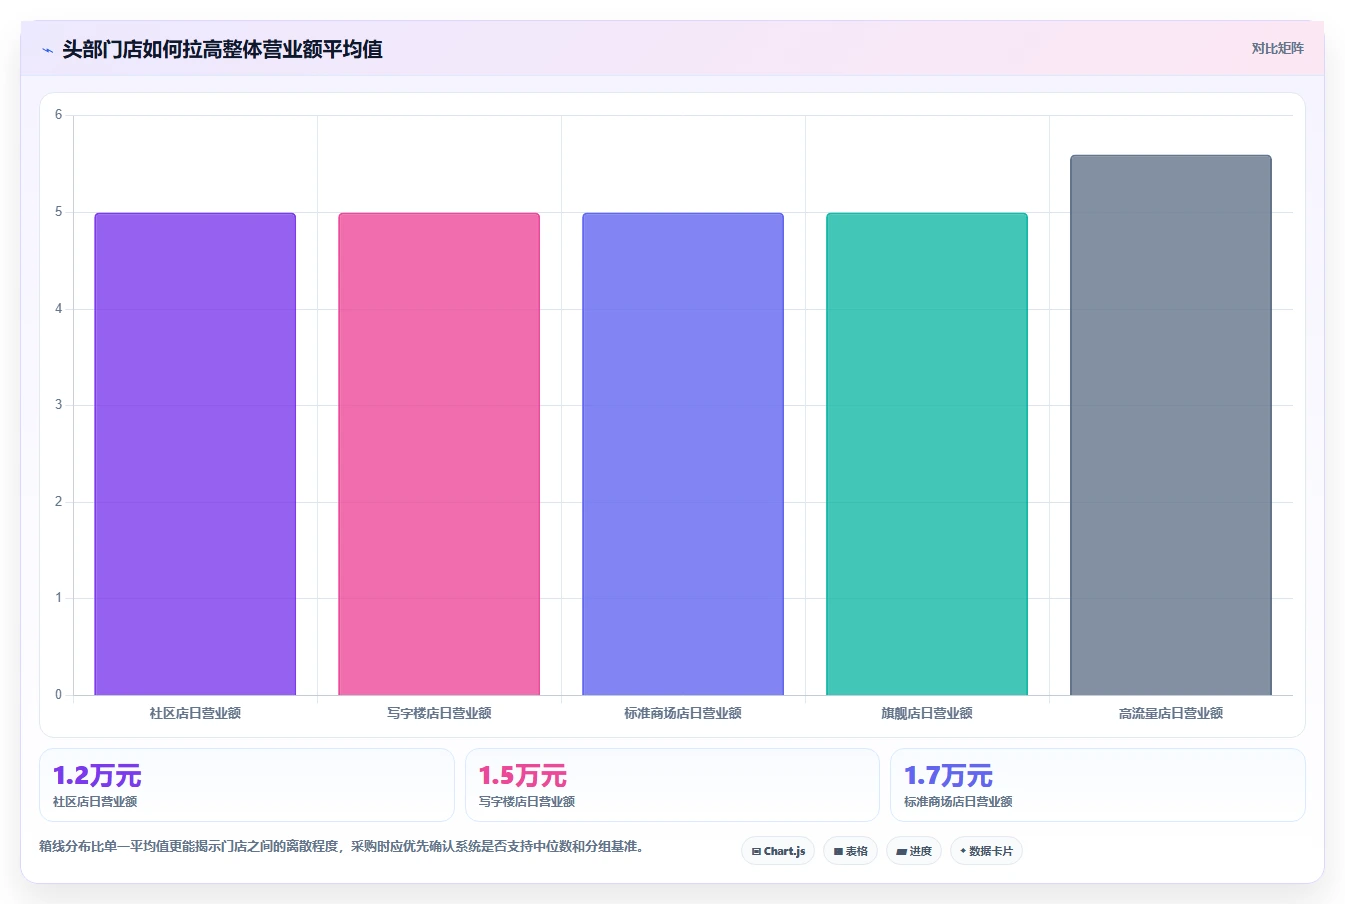Click the blue 标准商场店日营业额 bar
Viewport: 1345px width, 904px height.
point(683,454)
